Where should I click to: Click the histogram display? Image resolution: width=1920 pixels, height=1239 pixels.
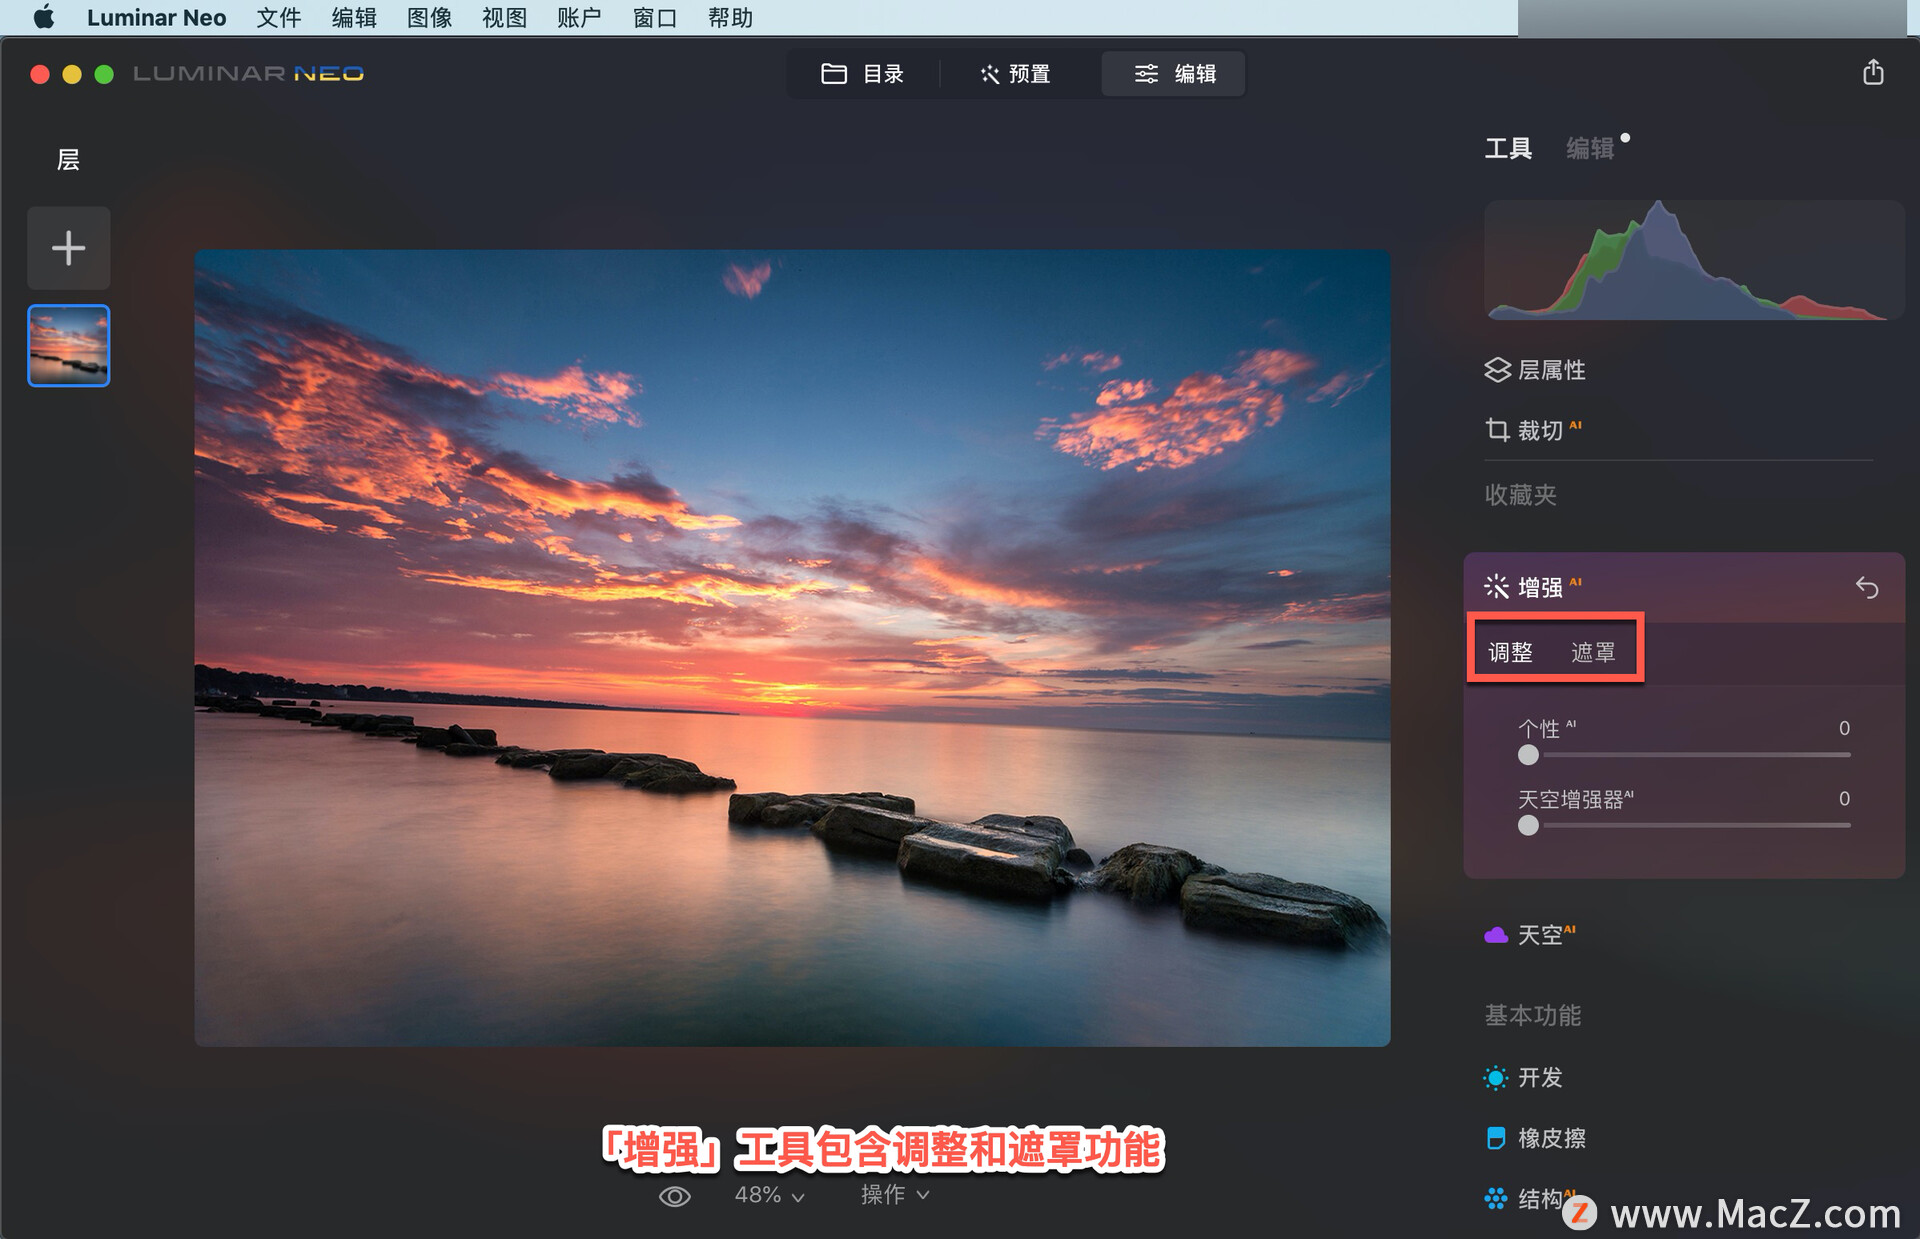point(1693,260)
